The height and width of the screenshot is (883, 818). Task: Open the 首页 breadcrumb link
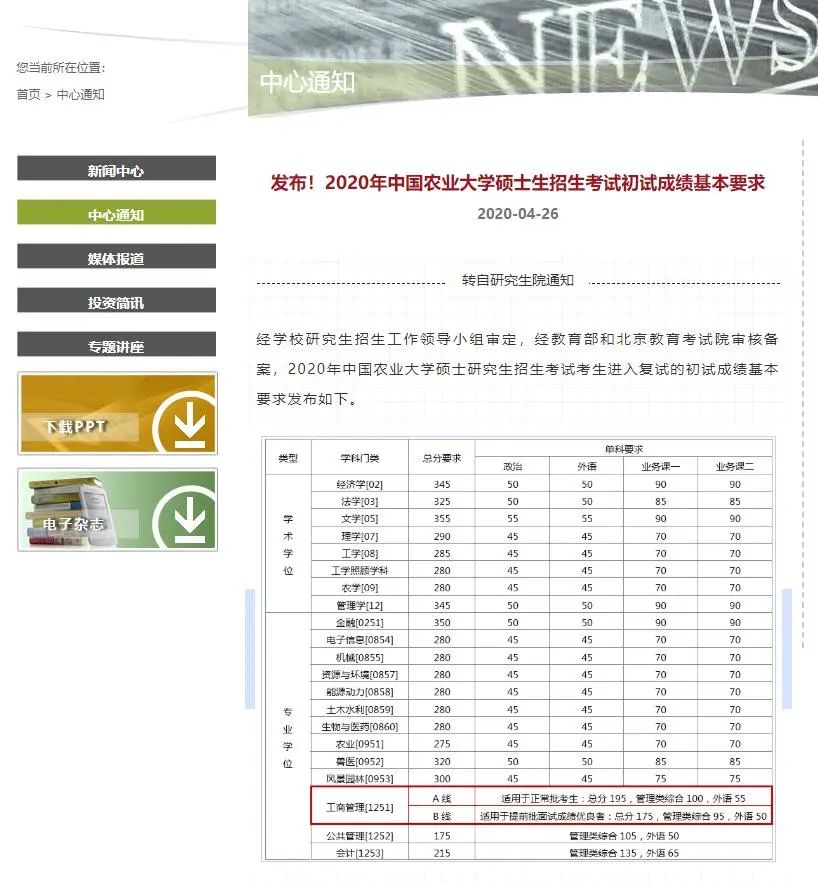tap(28, 95)
